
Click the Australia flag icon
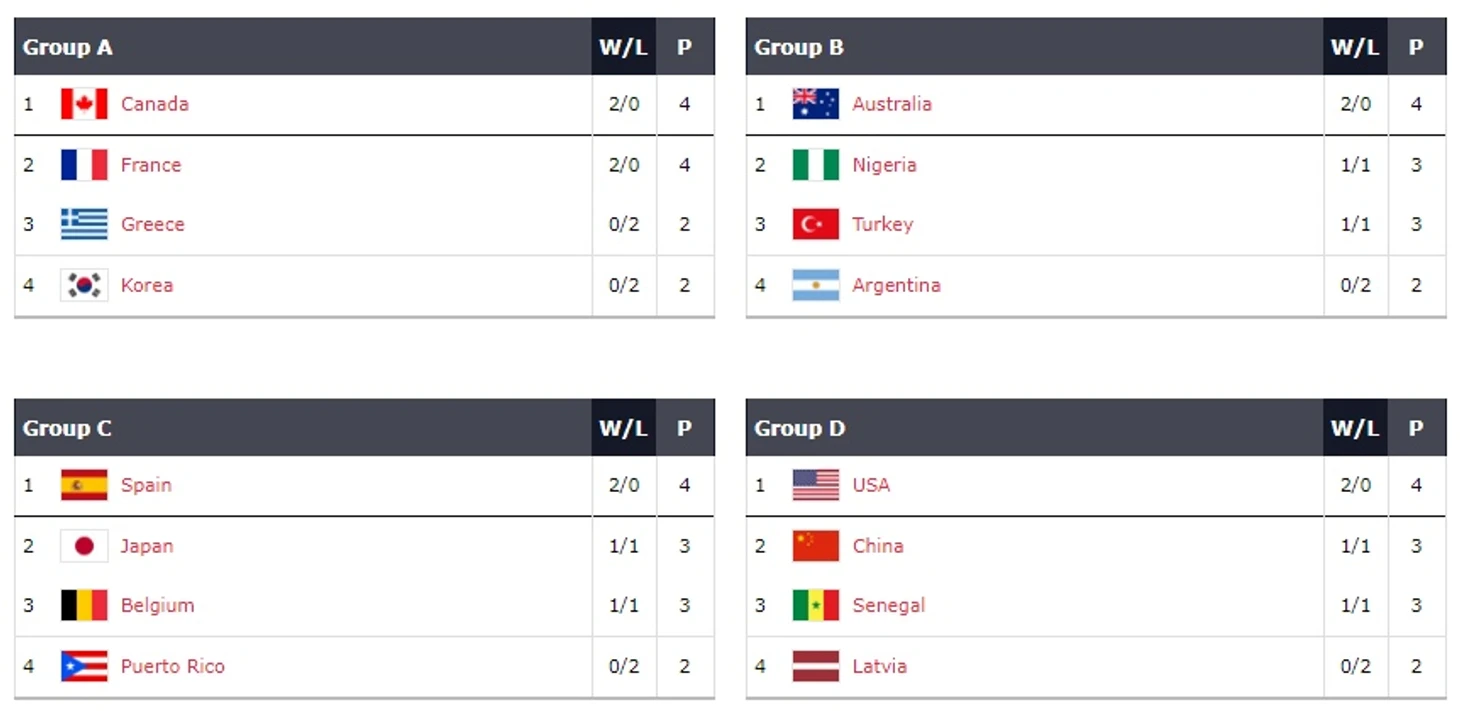(816, 104)
